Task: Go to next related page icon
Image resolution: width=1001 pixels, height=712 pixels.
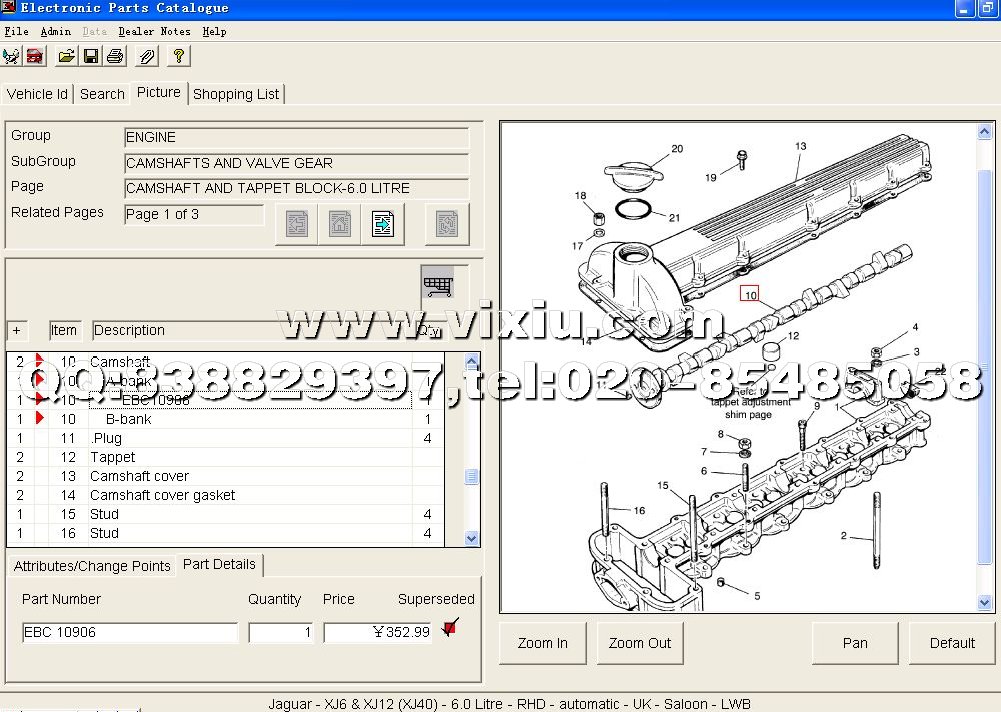Action: pos(383,224)
